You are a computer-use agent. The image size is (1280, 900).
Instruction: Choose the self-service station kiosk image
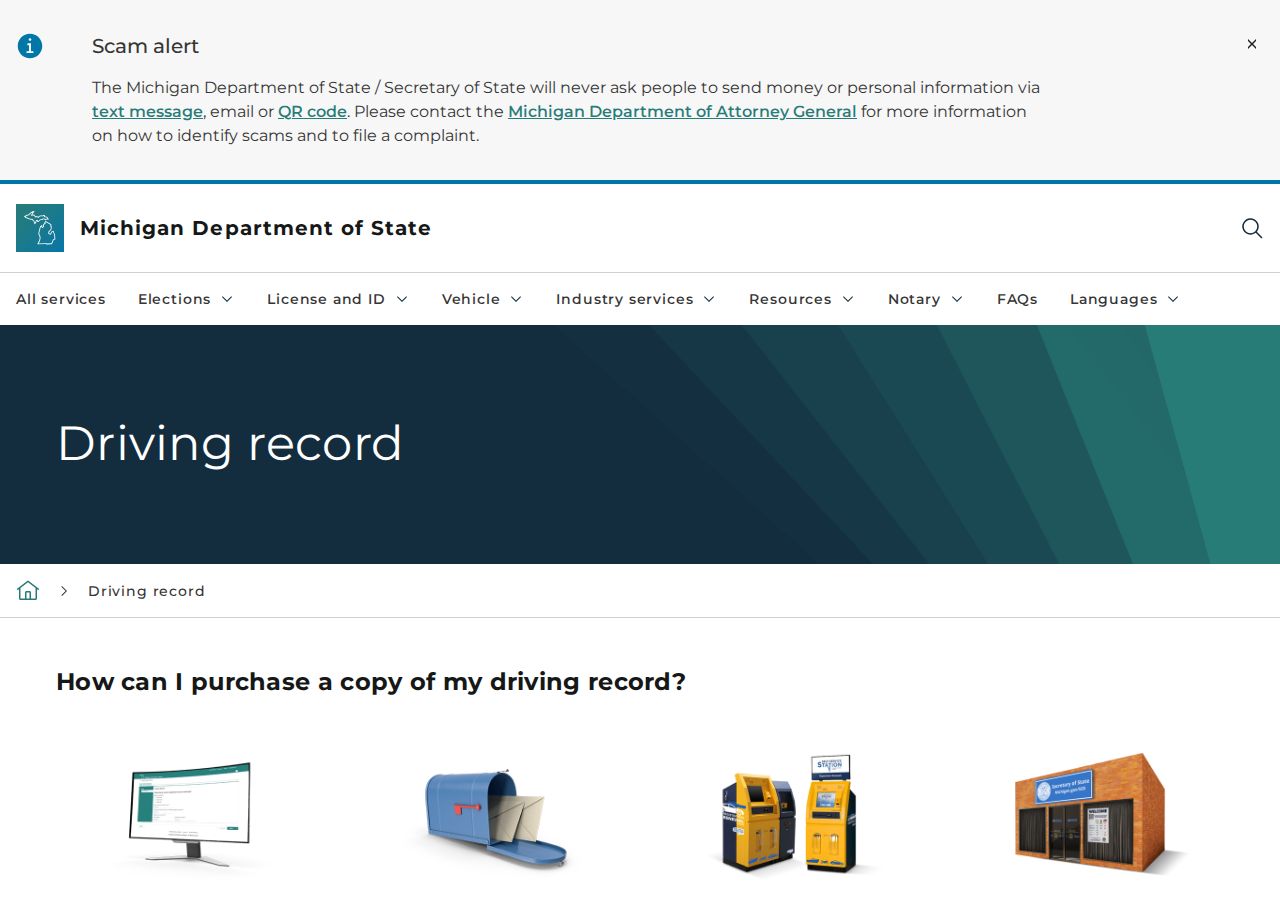point(791,814)
